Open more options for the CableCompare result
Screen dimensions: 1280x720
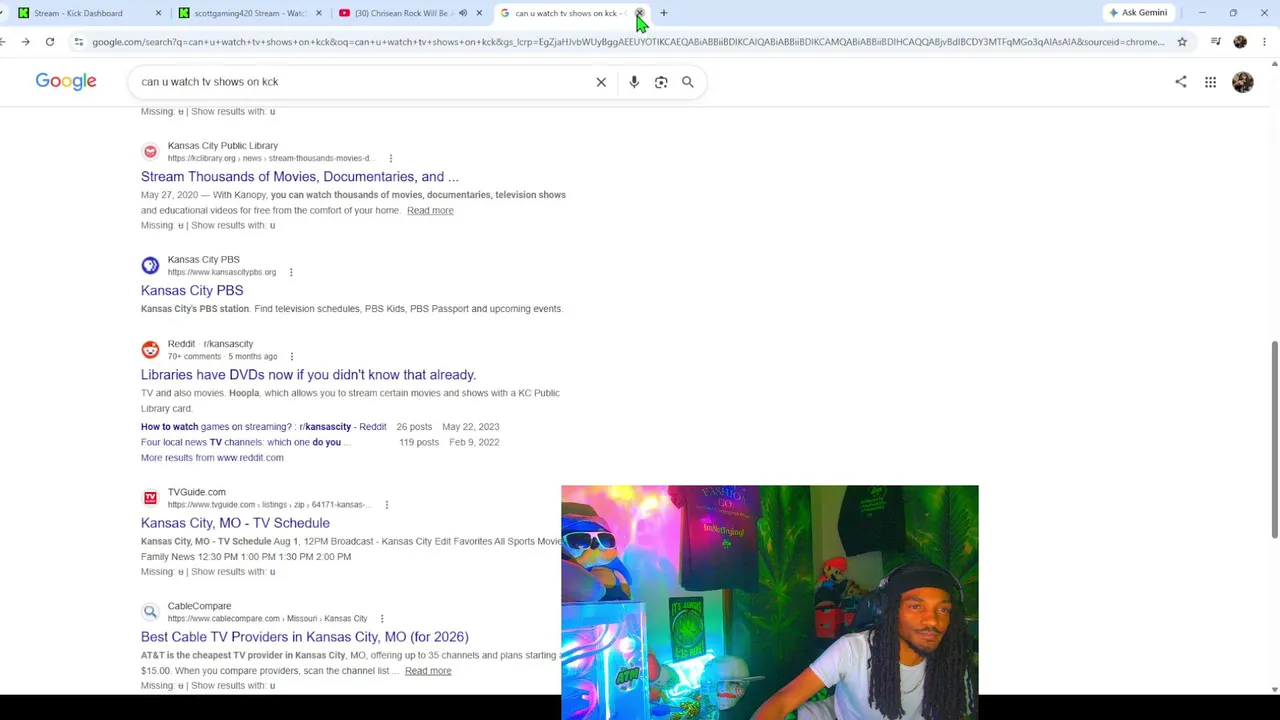pyautogui.click(x=382, y=619)
